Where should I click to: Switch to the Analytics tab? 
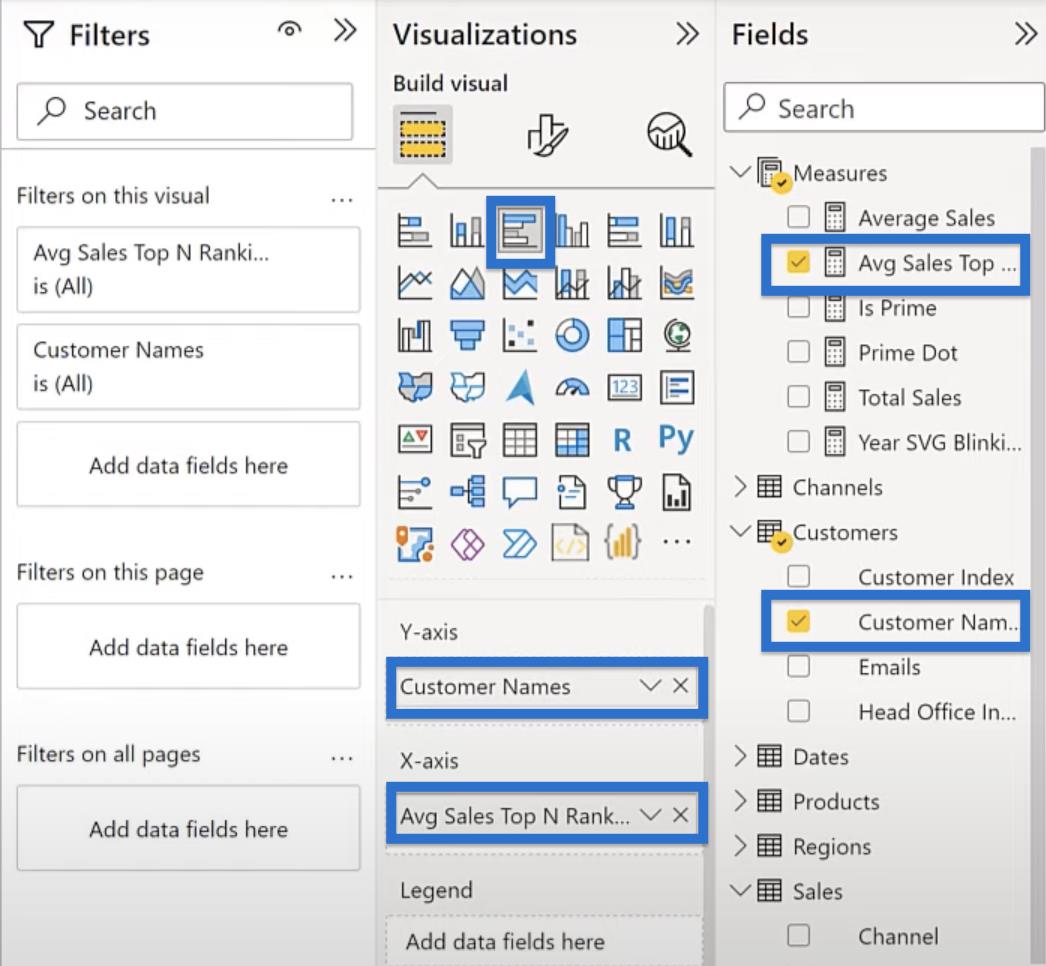click(x=669, y=134)
